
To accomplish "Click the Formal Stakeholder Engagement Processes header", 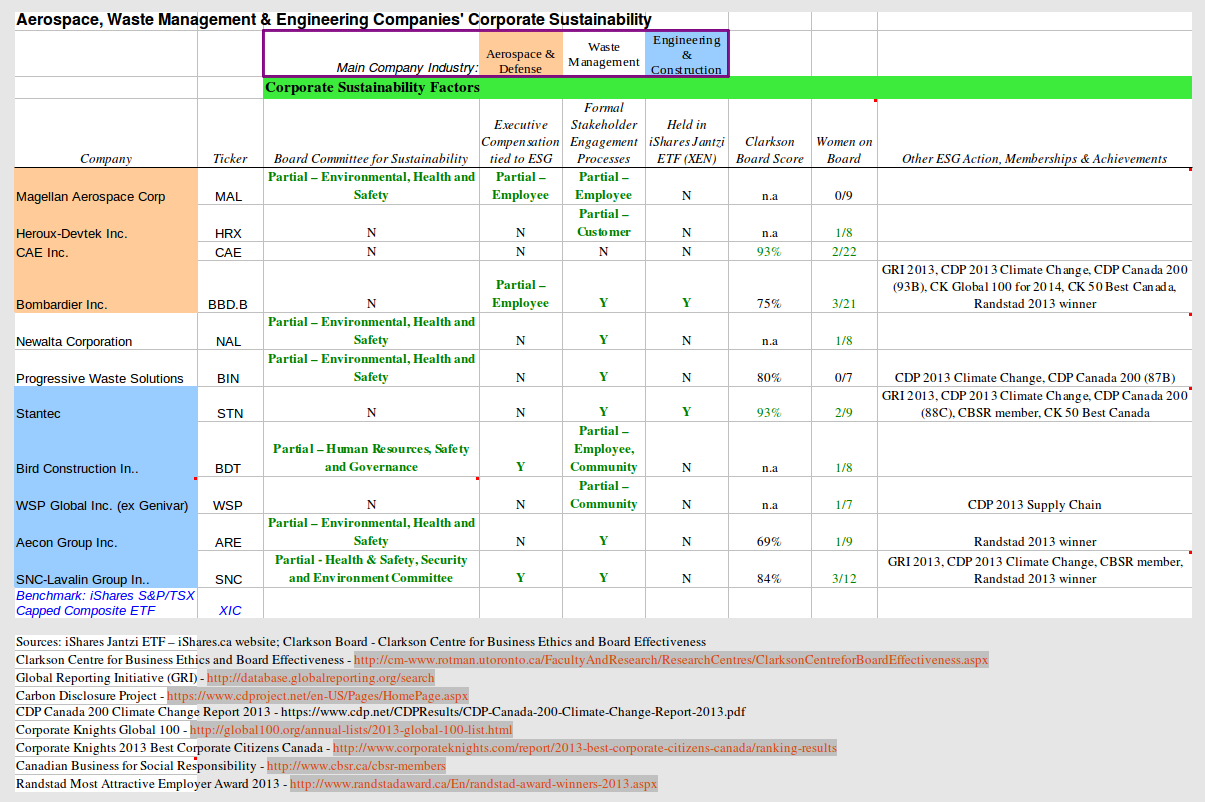I will coord(604,133).
